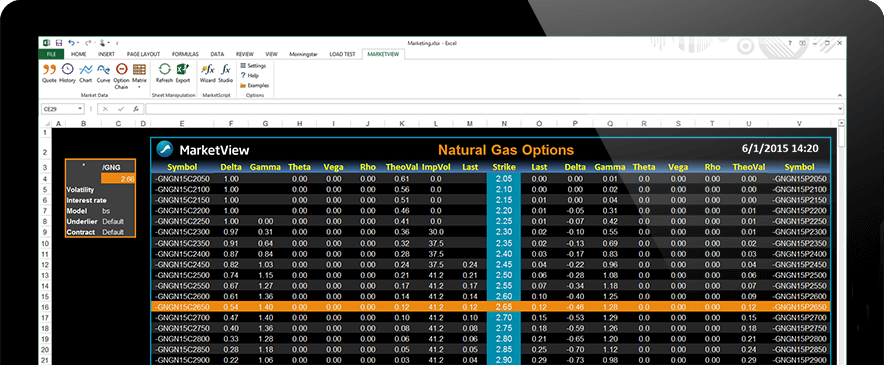
Task: Launch the MarketScript Studio
Action: point(226,73)
